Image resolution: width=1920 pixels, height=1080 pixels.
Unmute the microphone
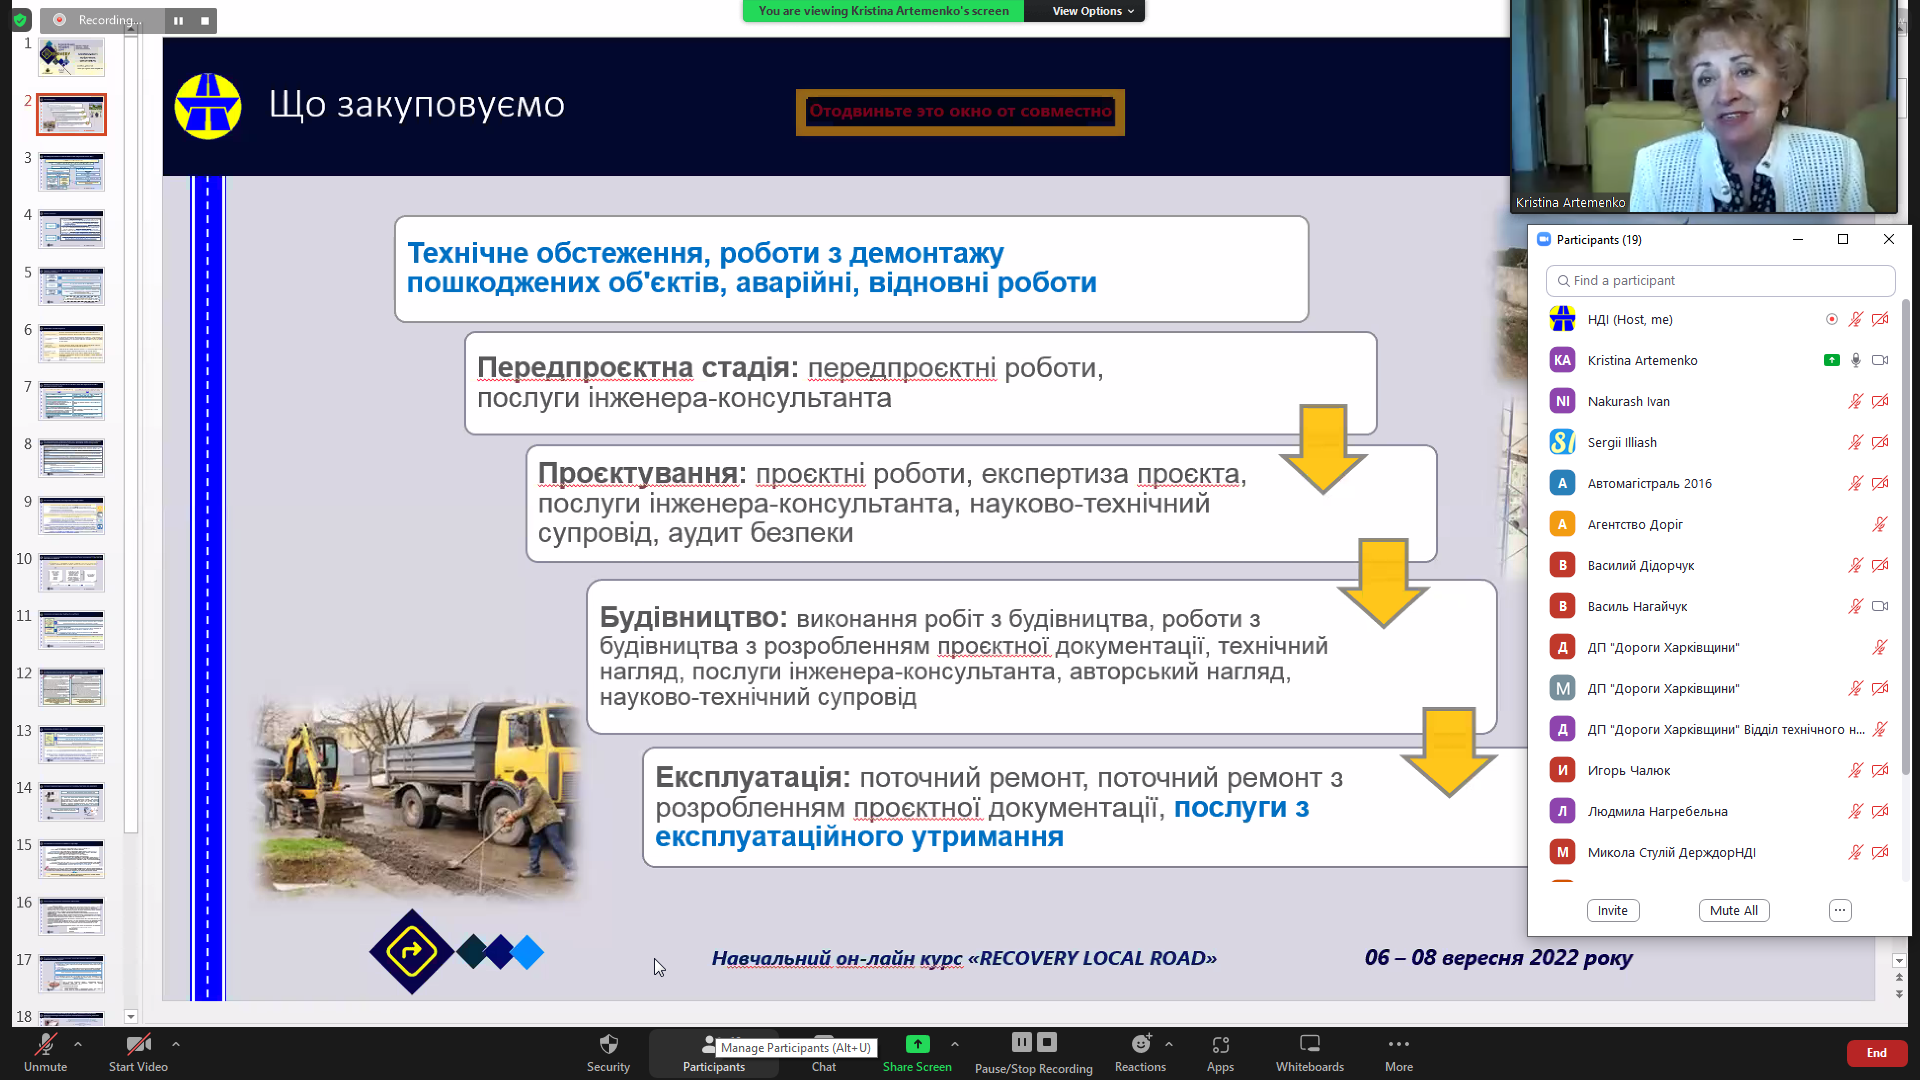click(45, 1045)
